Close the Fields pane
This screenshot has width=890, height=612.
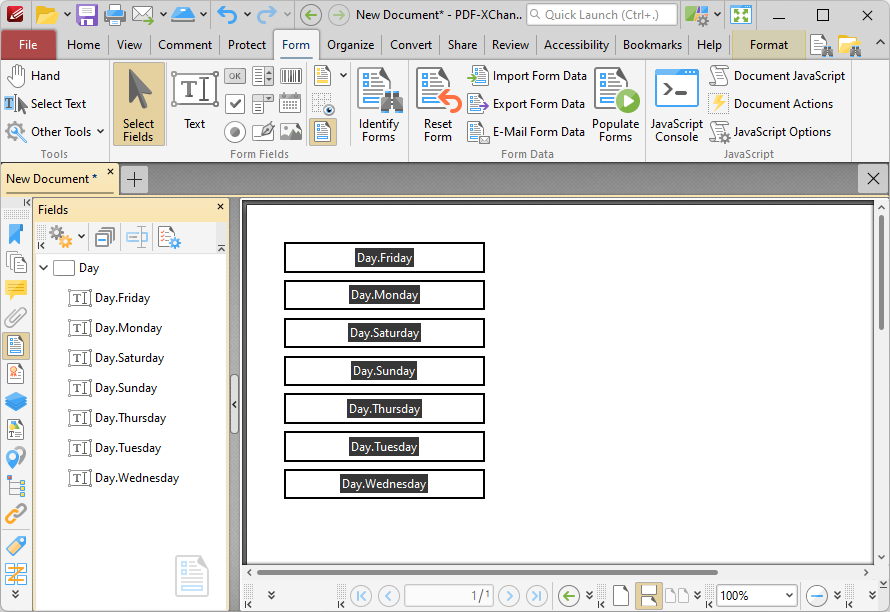pyautogui.click(x=221, y=207)
